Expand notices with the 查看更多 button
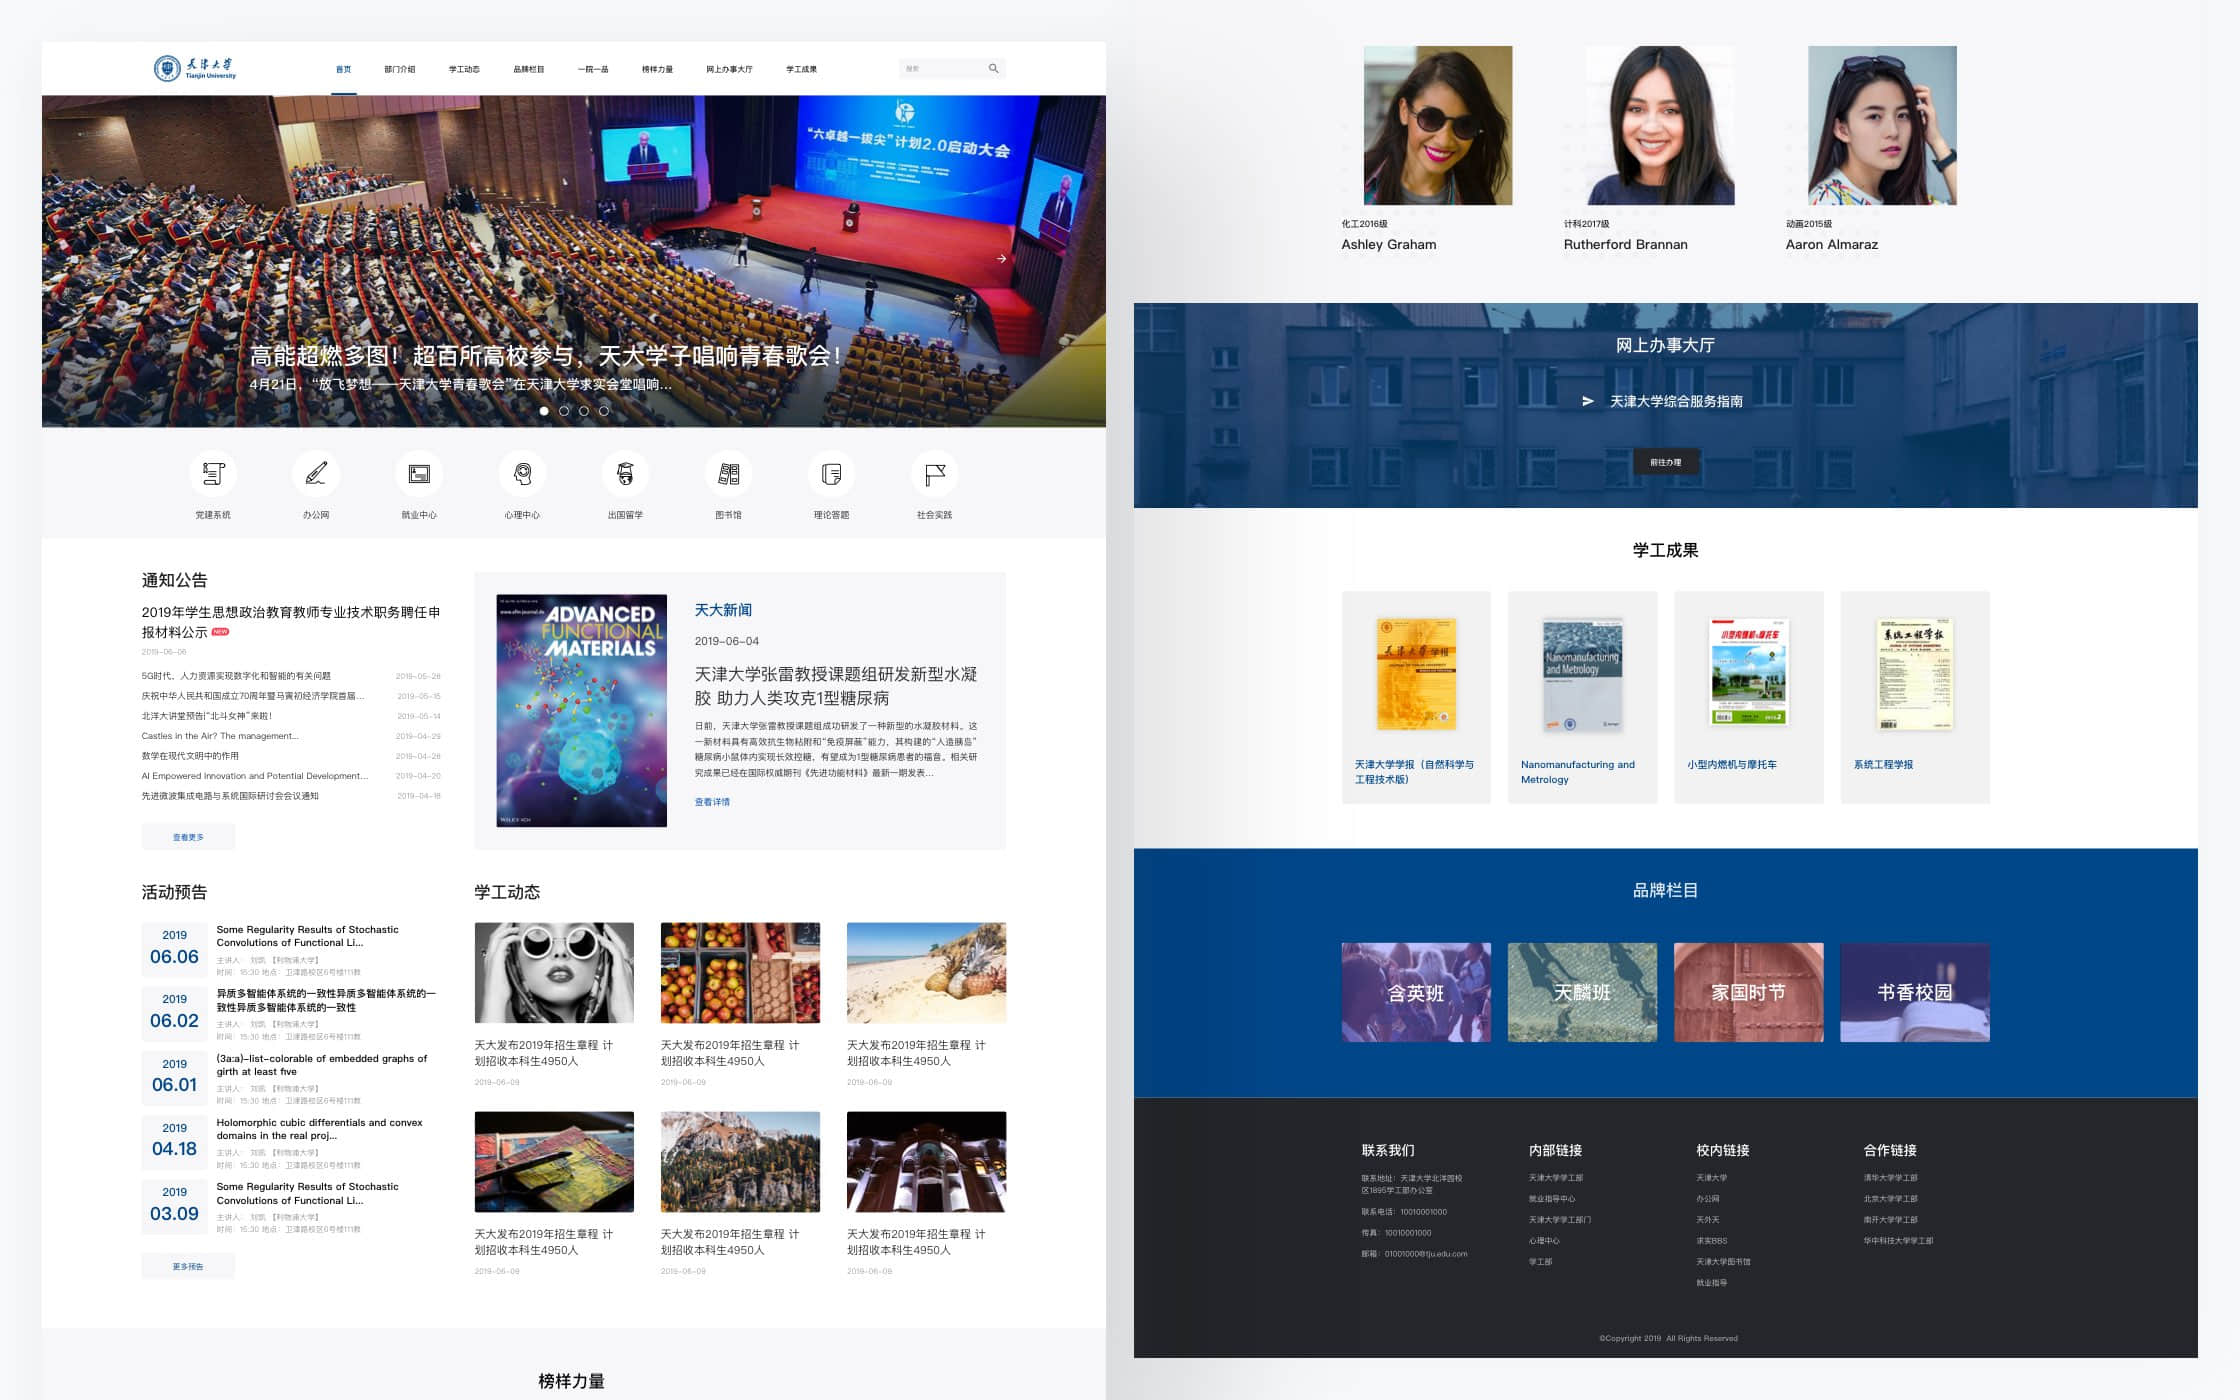This screenshot has height=1400, width=2240. point(188,837)
